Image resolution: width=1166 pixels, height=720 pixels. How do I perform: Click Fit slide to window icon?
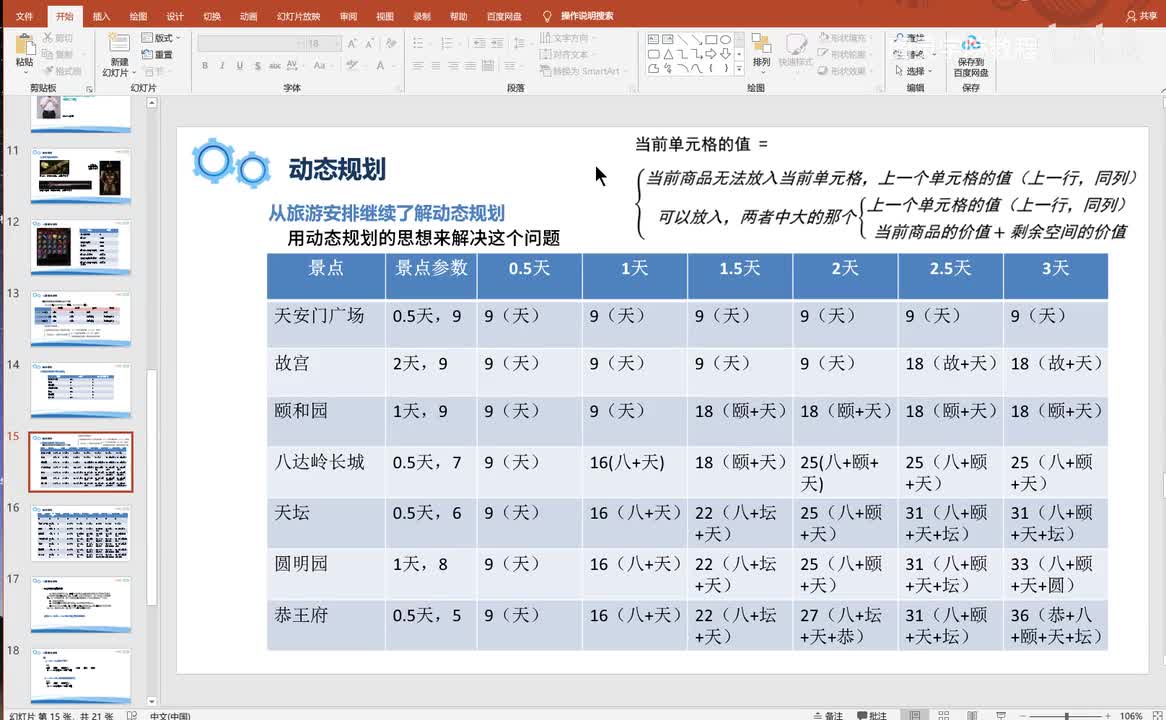(1157, 715)
